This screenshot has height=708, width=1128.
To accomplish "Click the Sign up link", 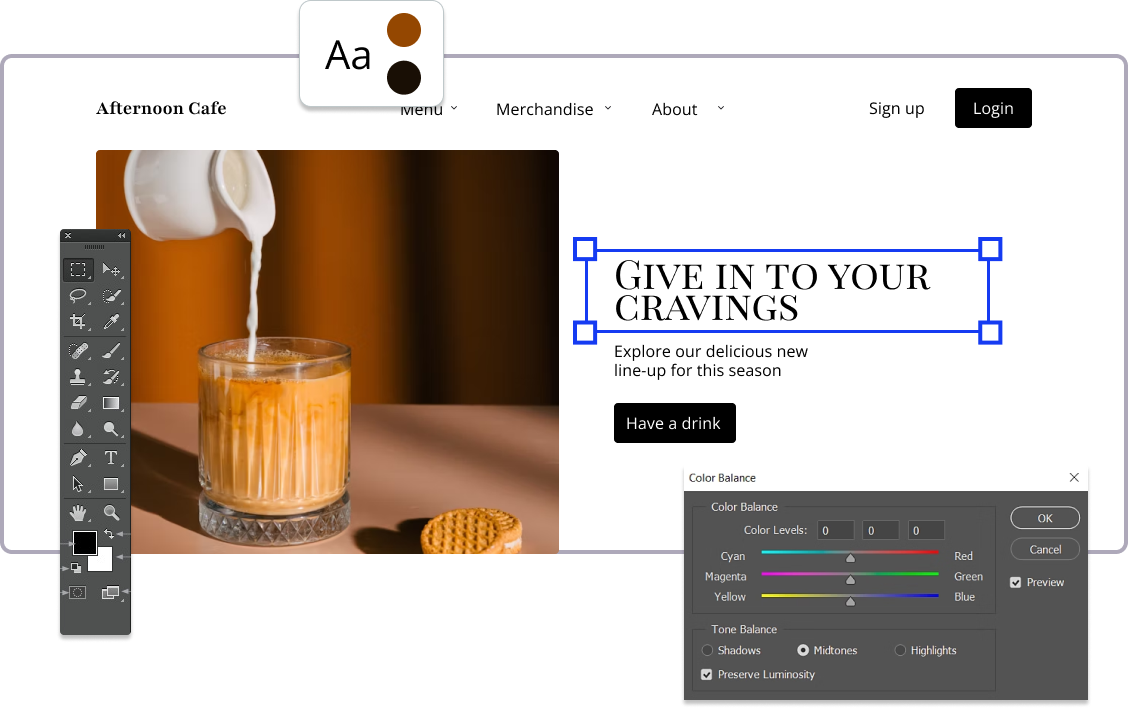I will pos(896,108).
